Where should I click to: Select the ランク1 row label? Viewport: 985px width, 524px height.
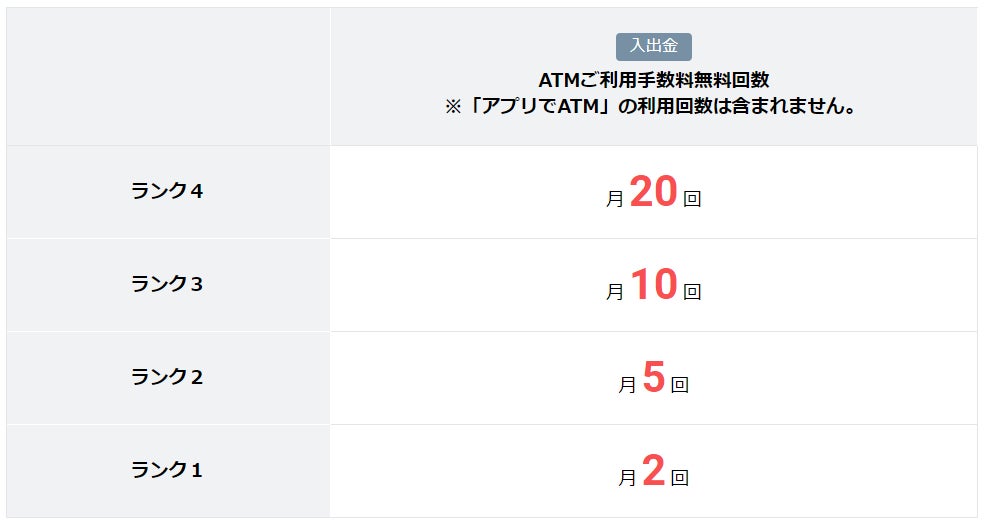167,470
